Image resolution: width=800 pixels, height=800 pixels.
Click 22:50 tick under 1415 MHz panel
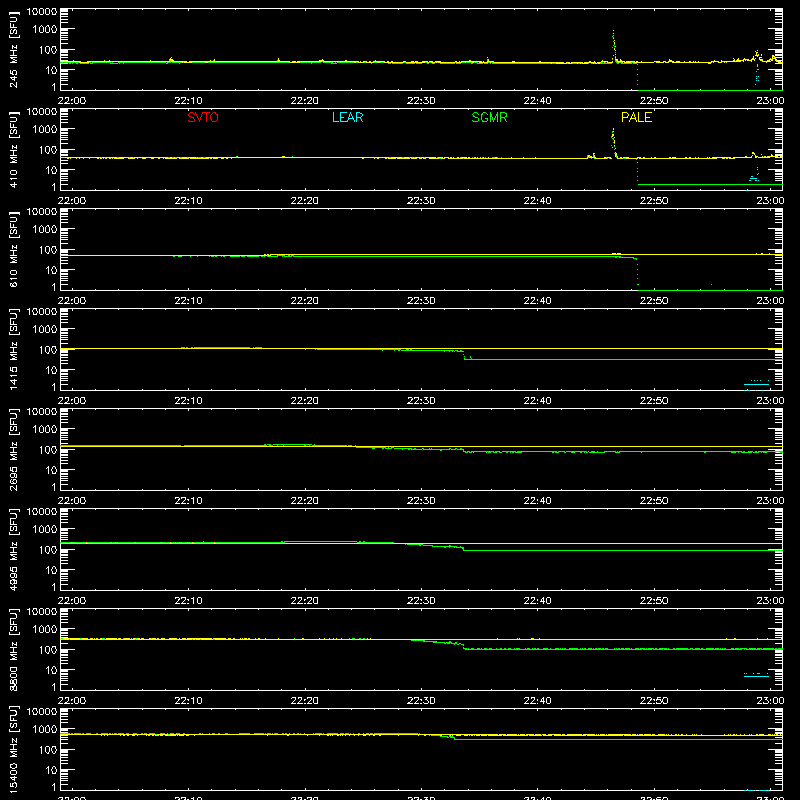(x=654, y=401)
